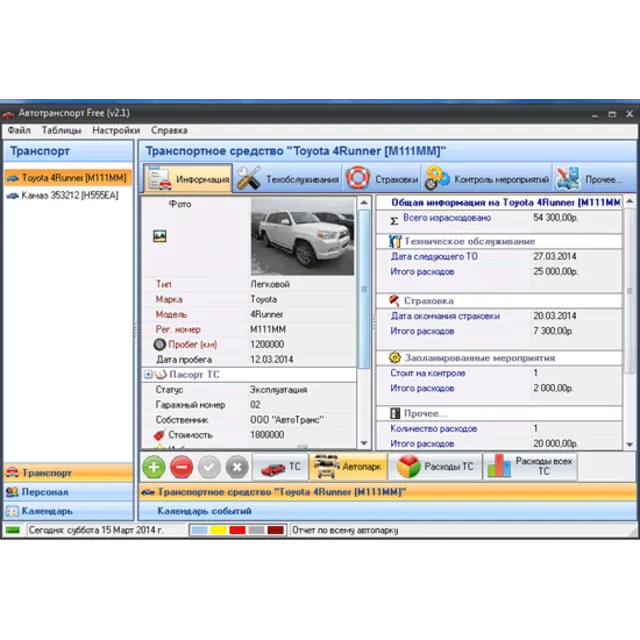
Task: Switch to the Транспорт section in sidebar
Action: 68,473
